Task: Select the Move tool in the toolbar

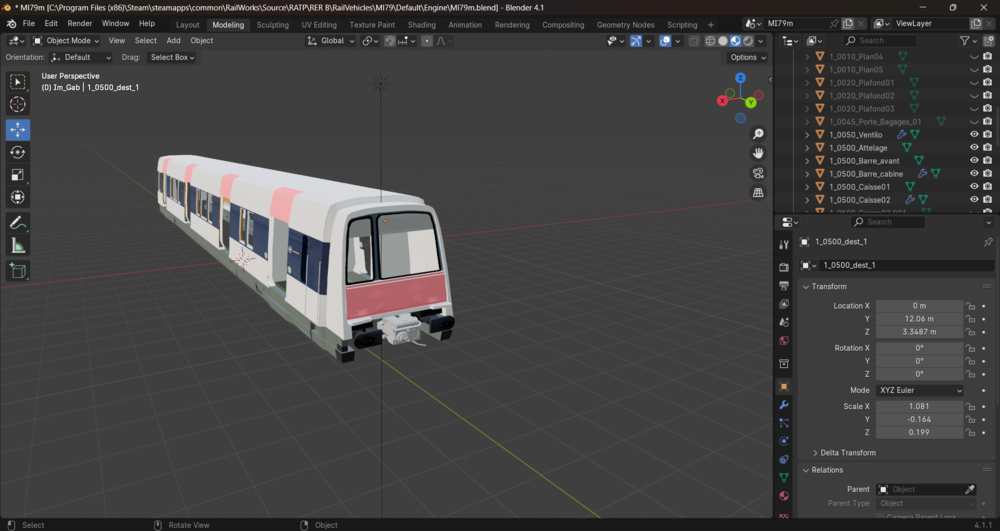Action: pos(18,129)
